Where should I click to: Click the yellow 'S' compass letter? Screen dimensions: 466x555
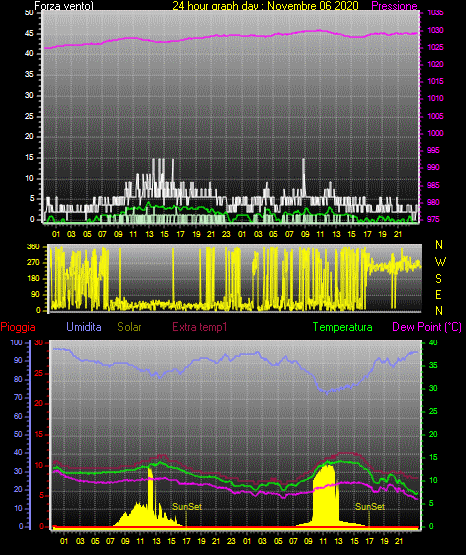438,279
